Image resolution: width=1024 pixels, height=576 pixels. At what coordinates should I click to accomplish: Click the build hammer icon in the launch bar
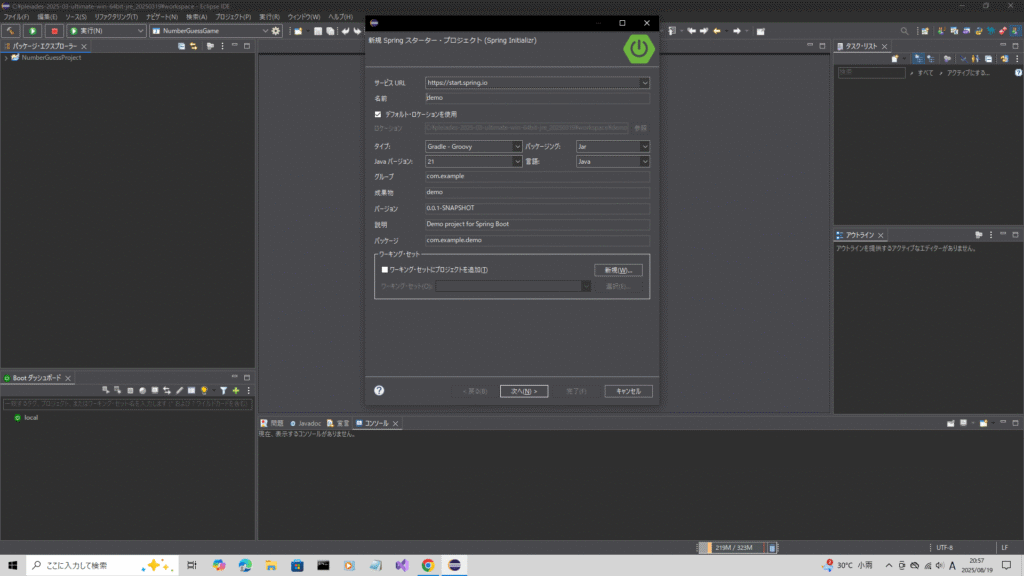(x=10, y=31)
